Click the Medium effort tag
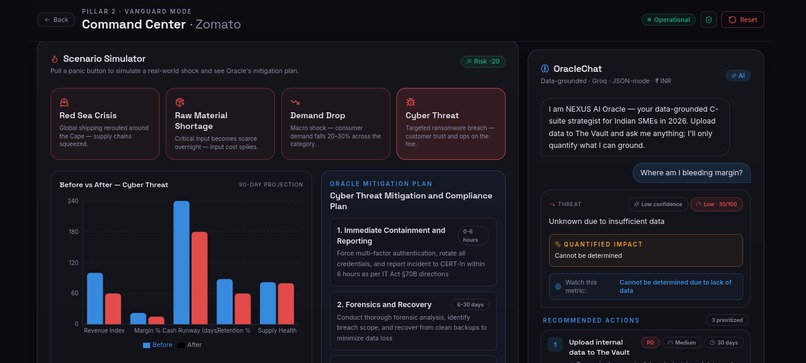This screenshot has width=806, height=363. [x=682, y=342]
